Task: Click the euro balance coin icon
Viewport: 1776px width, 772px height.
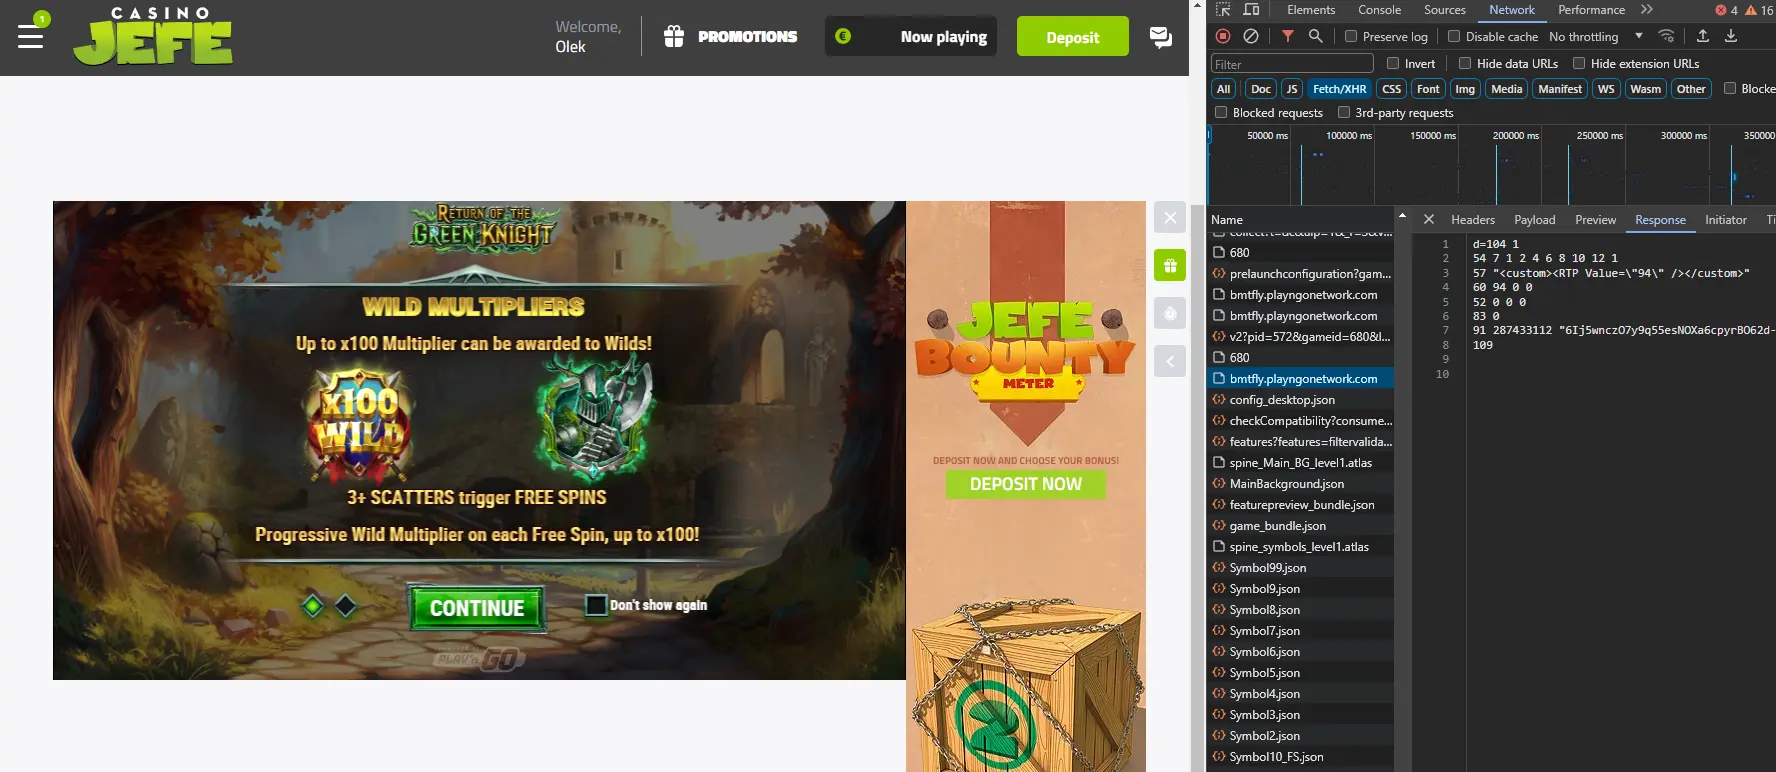Action: click(x=843, y=36)
